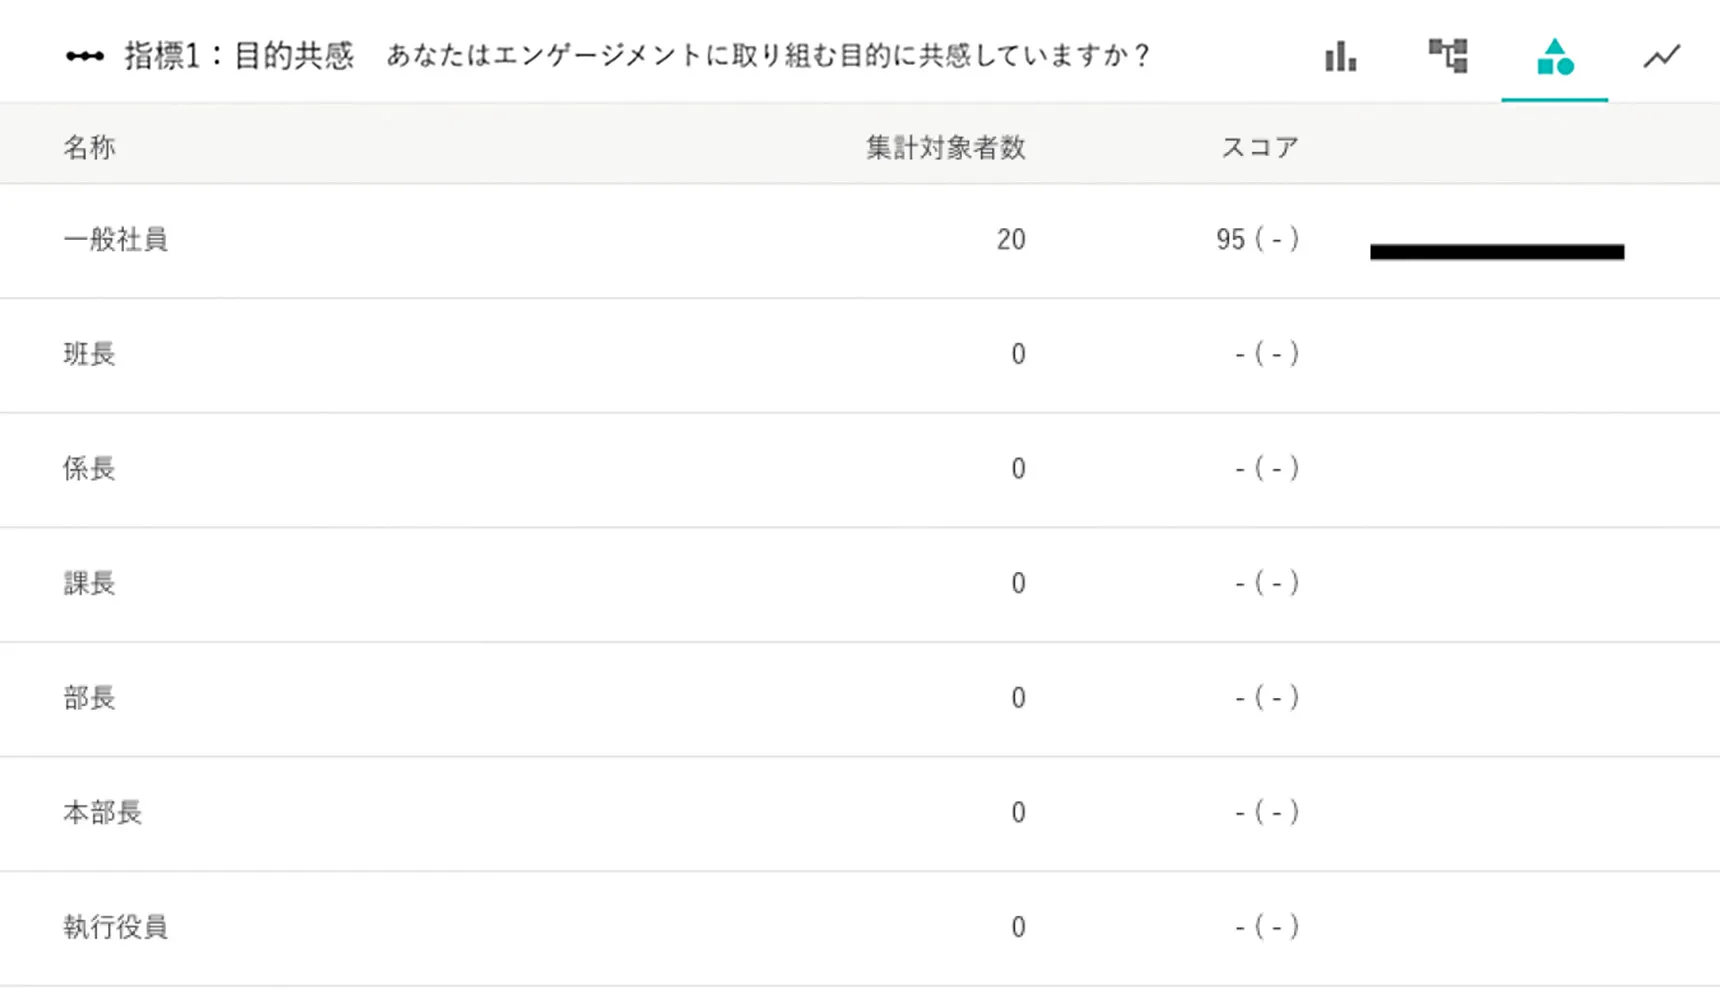
Task: Click the 執行役員 score placeholder
Action: click(x=1267, y=927)
